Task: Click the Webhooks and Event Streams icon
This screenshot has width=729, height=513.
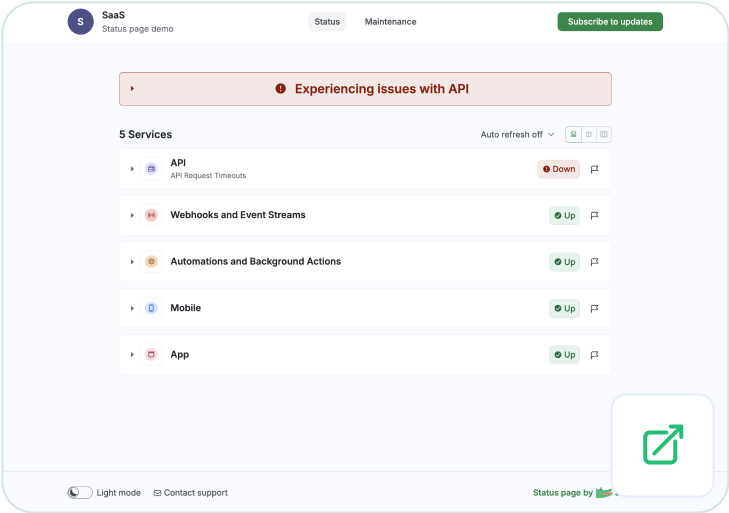Action: tap(151, 215)
